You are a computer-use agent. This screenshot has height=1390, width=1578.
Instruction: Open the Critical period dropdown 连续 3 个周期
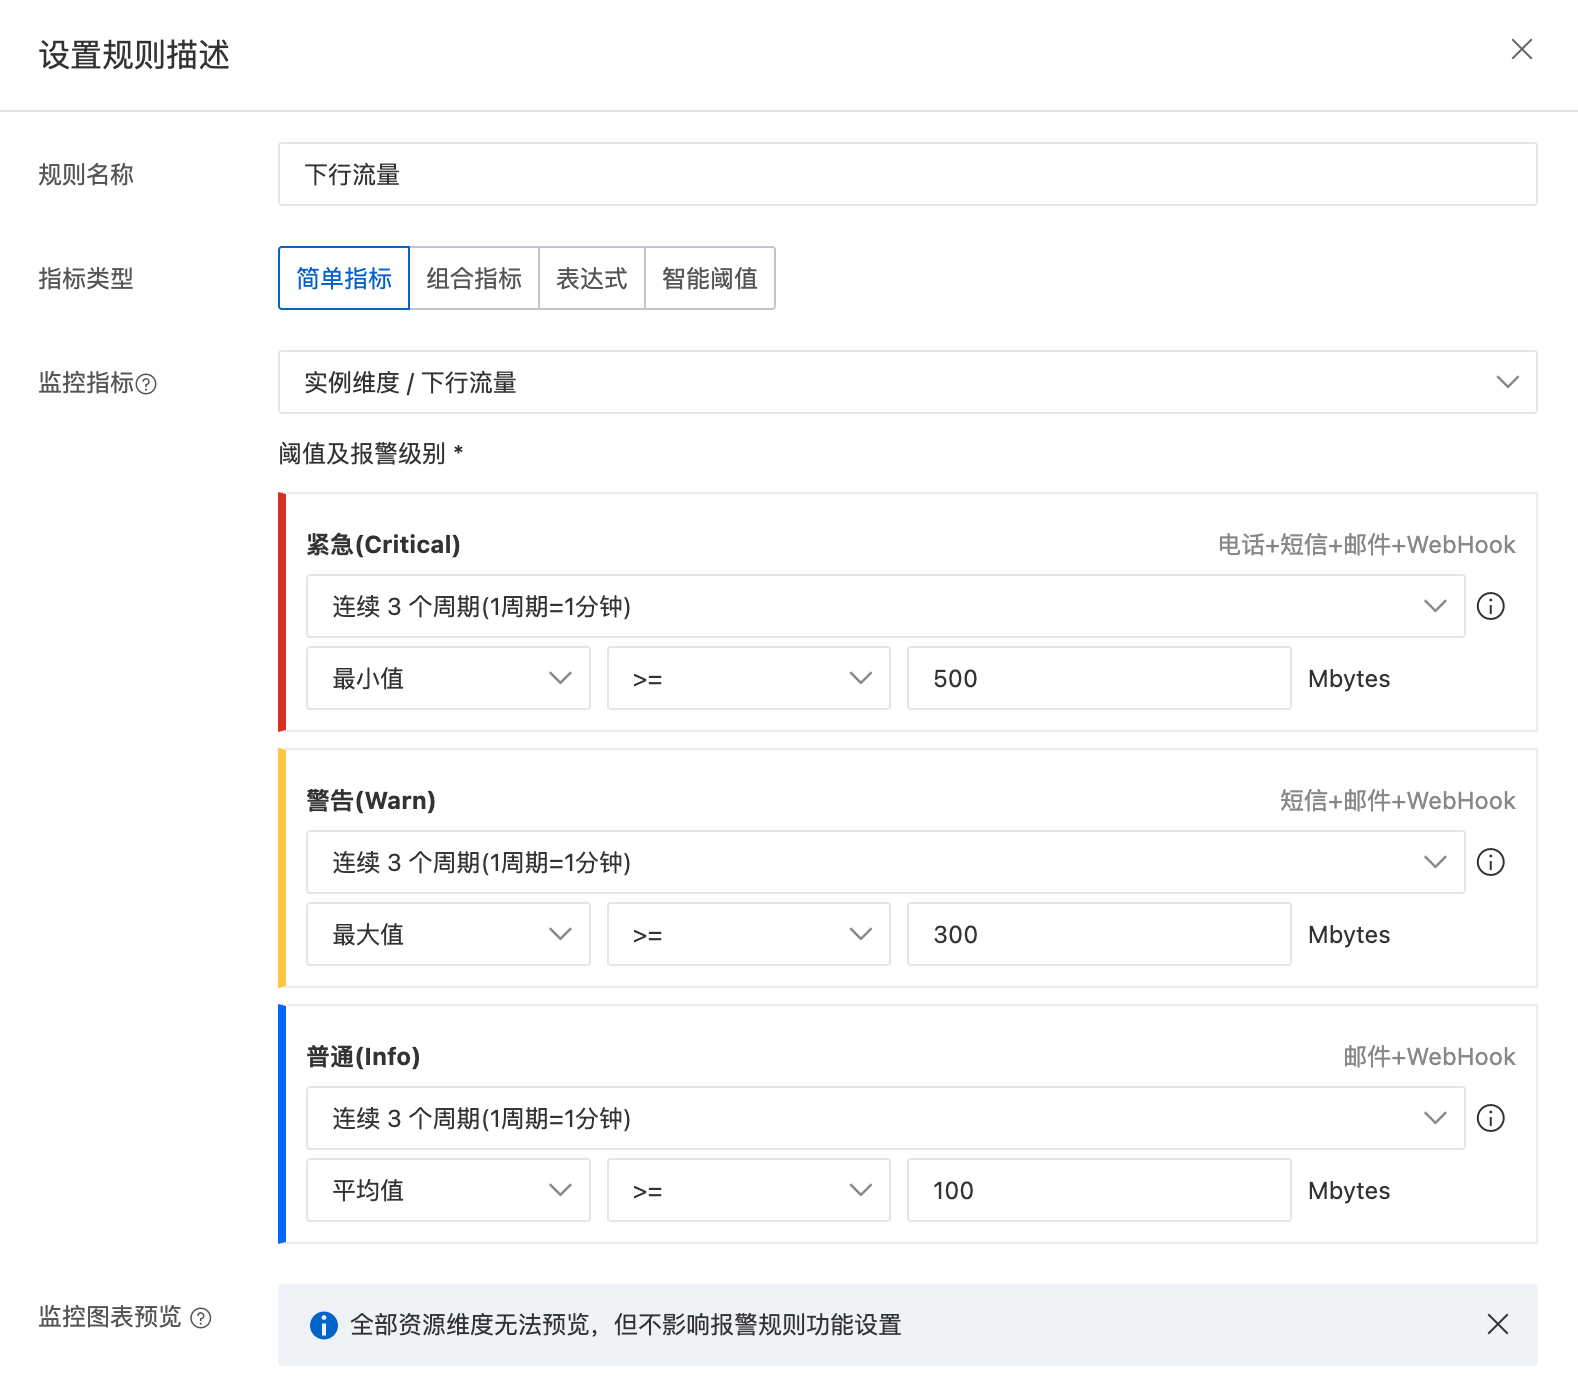[x=885, y=606]
